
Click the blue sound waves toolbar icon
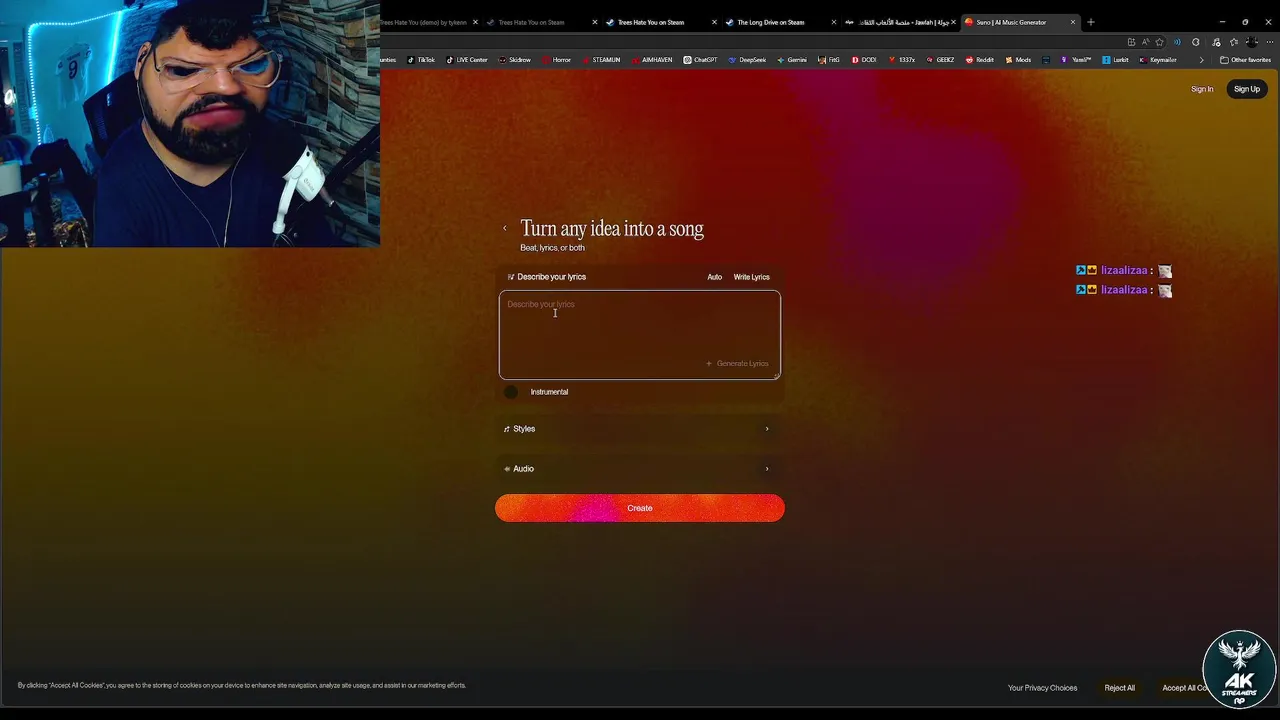(x=1177, y=42)
